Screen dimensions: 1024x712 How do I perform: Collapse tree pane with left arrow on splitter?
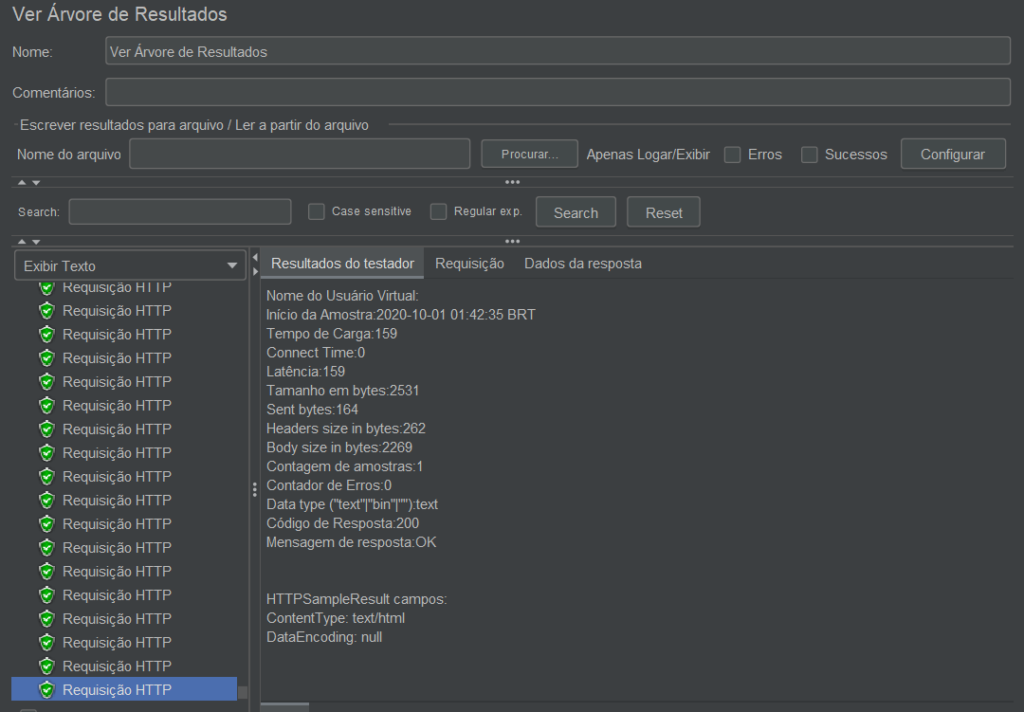click(x=255, y=257)
